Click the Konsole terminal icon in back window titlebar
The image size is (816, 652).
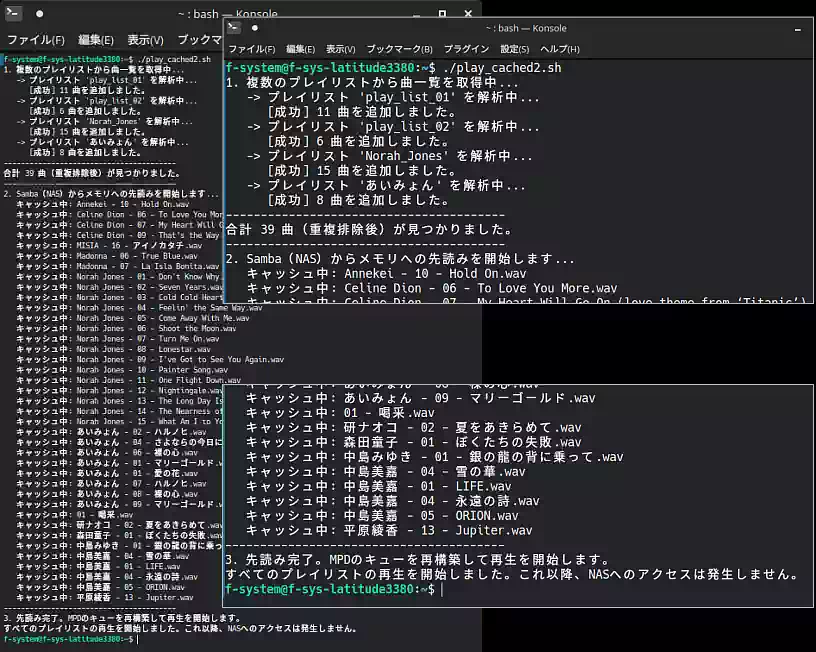[x=14, y=14]
